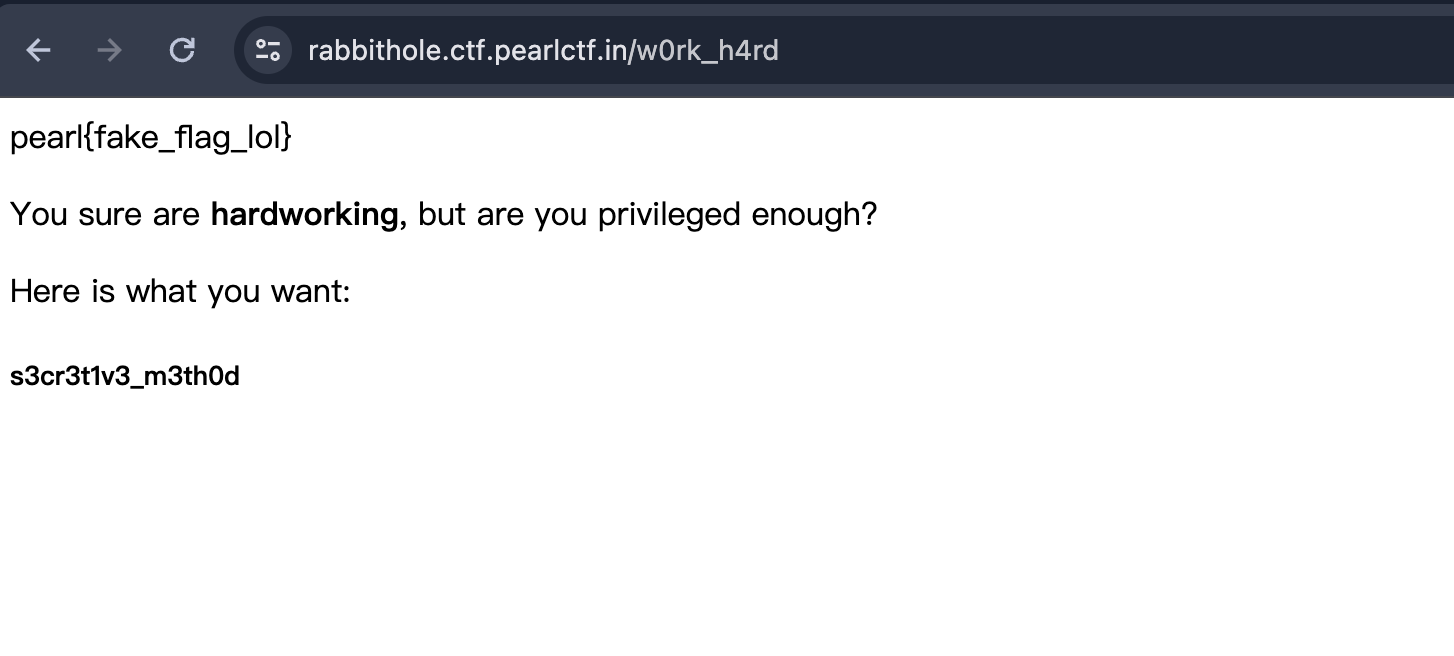Click the word Here starting third line
The image size is (1454, 656).
tap(43, 292)
